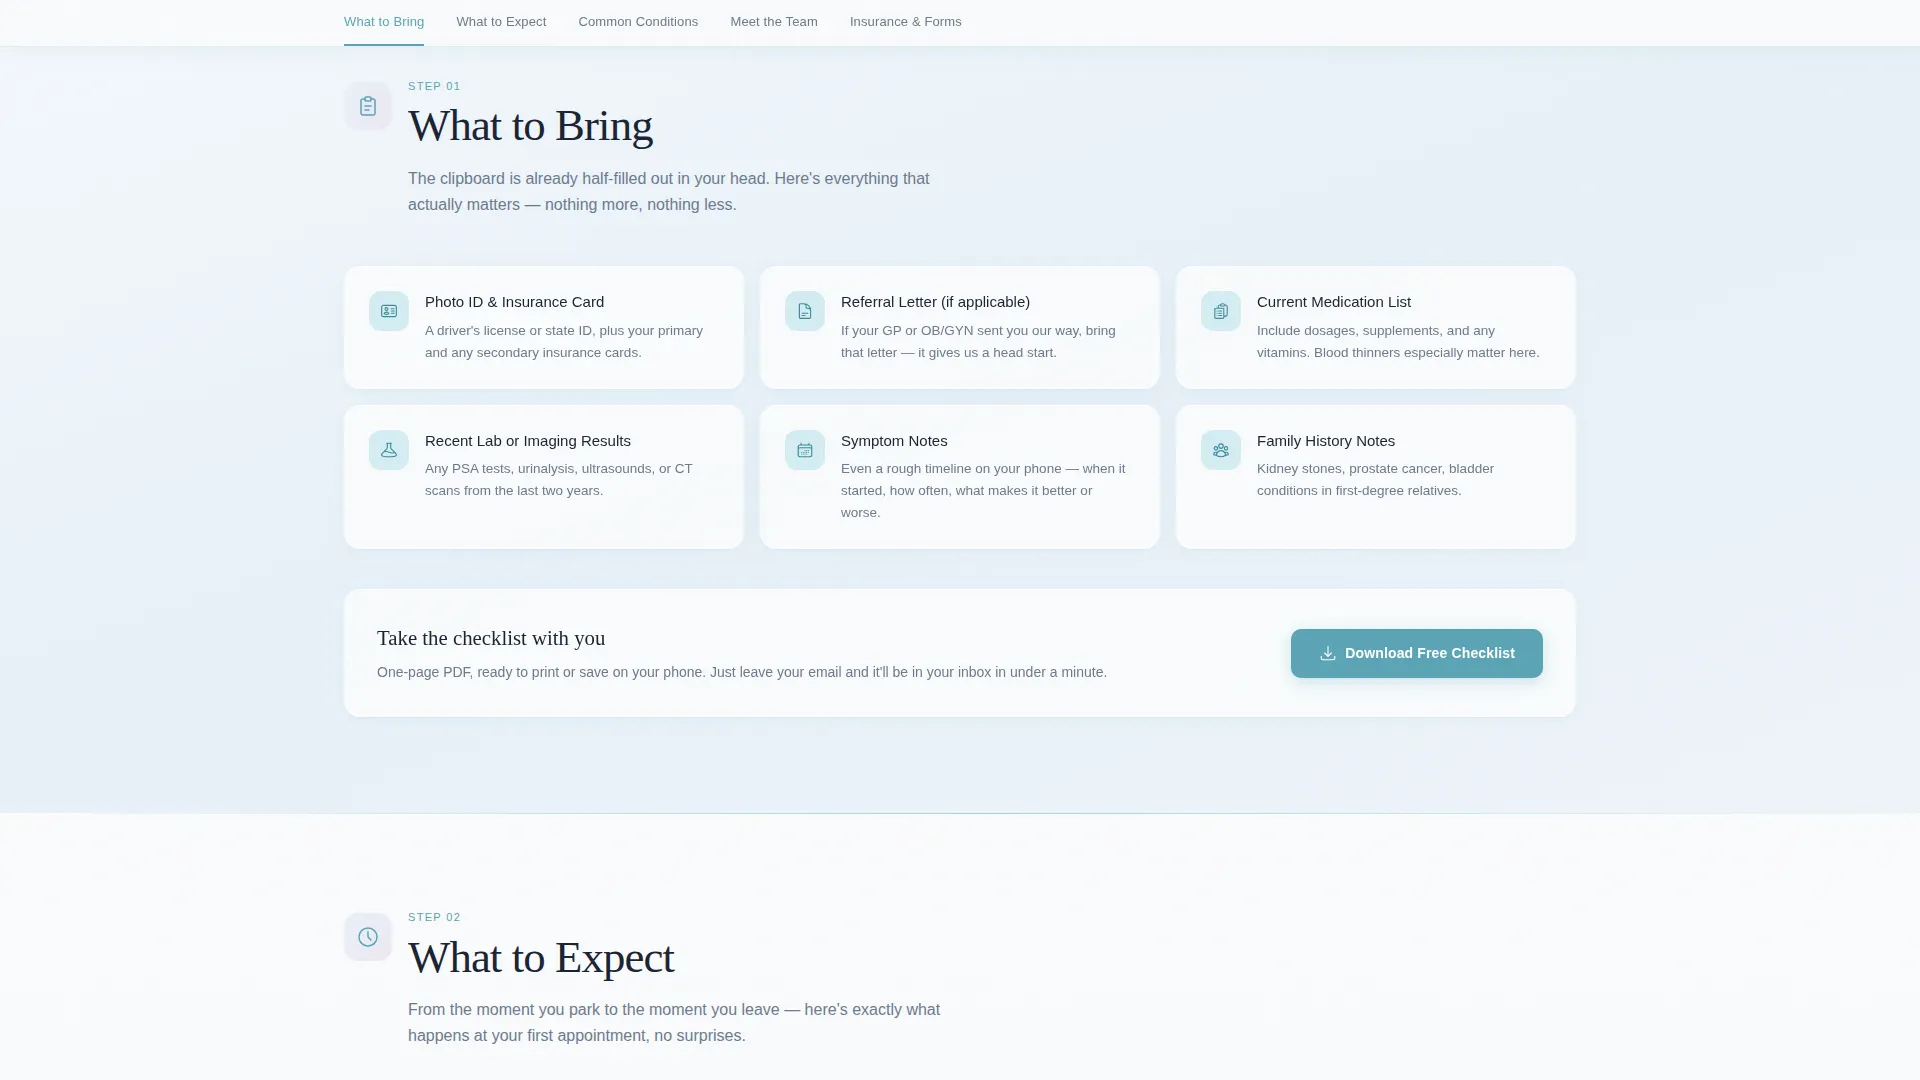1920x1080 pixels.
Task: Click the Family History Notes title
Action: pos(1326,441)
